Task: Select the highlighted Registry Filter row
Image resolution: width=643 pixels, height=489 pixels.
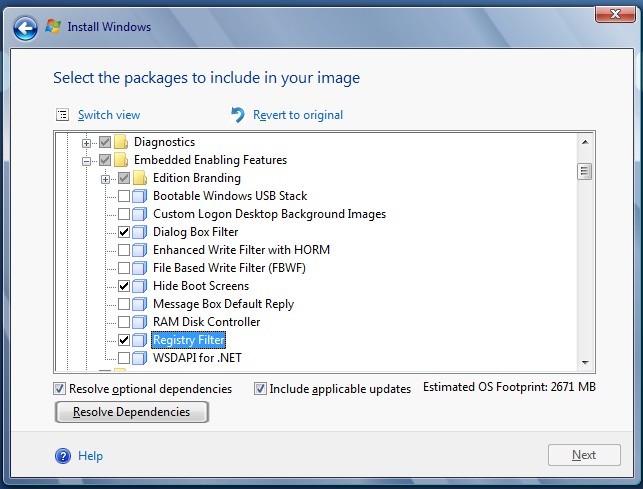Action: pos(189,340)
